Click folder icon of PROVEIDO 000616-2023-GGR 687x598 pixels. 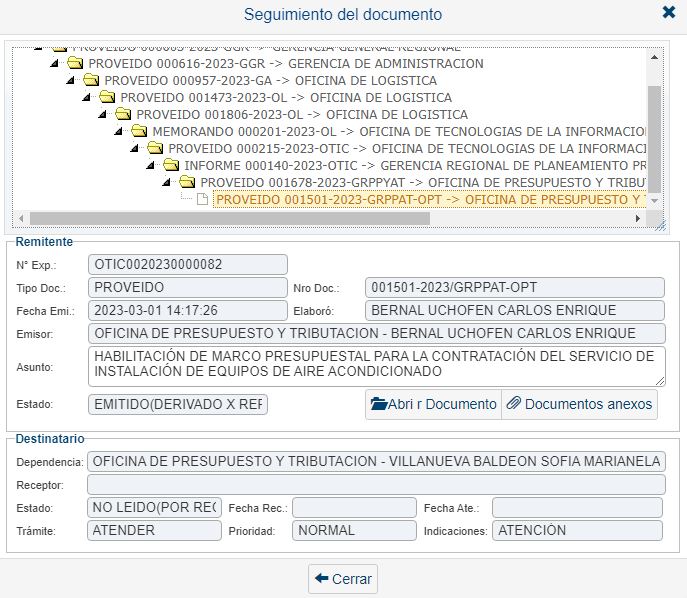click(x=75, y=63)
